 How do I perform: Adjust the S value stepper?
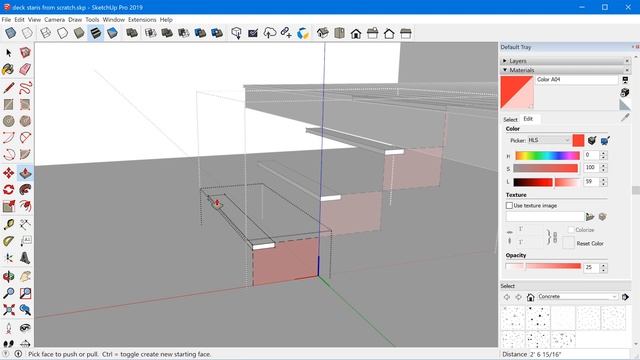pos(604,168)
